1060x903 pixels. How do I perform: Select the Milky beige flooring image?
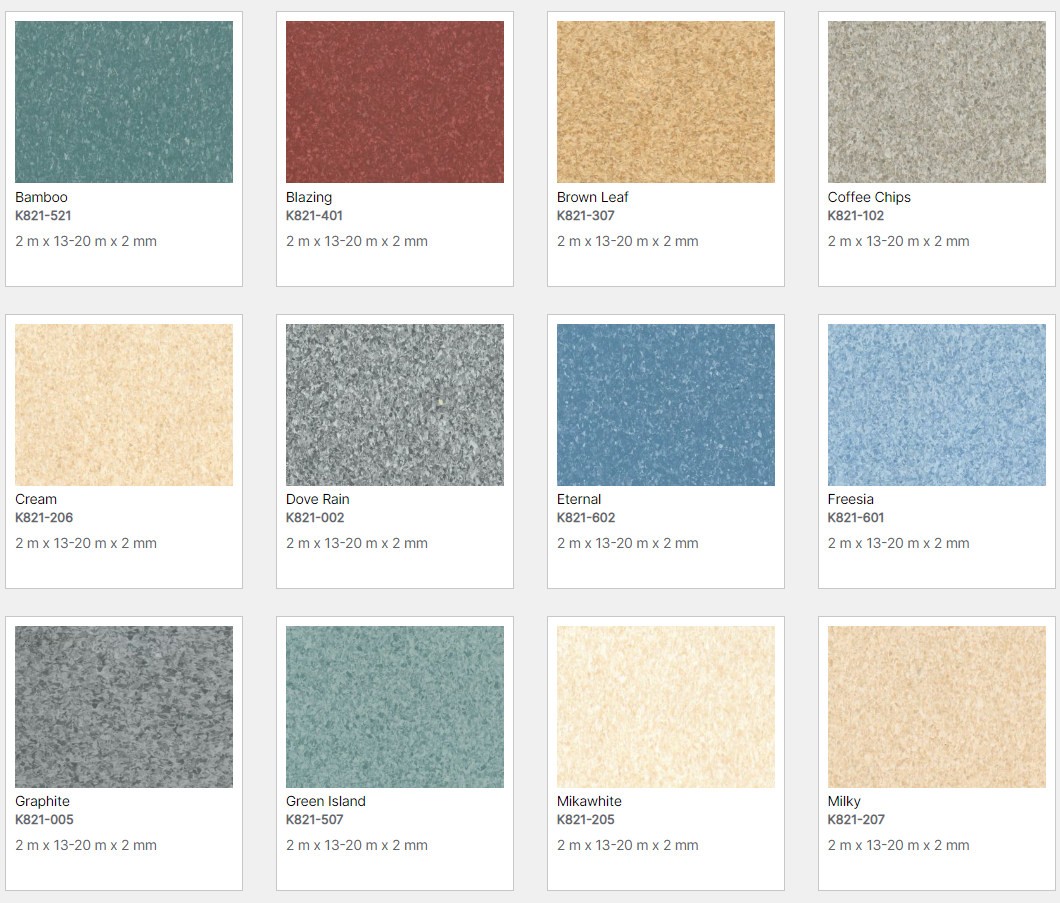[937, 707]
